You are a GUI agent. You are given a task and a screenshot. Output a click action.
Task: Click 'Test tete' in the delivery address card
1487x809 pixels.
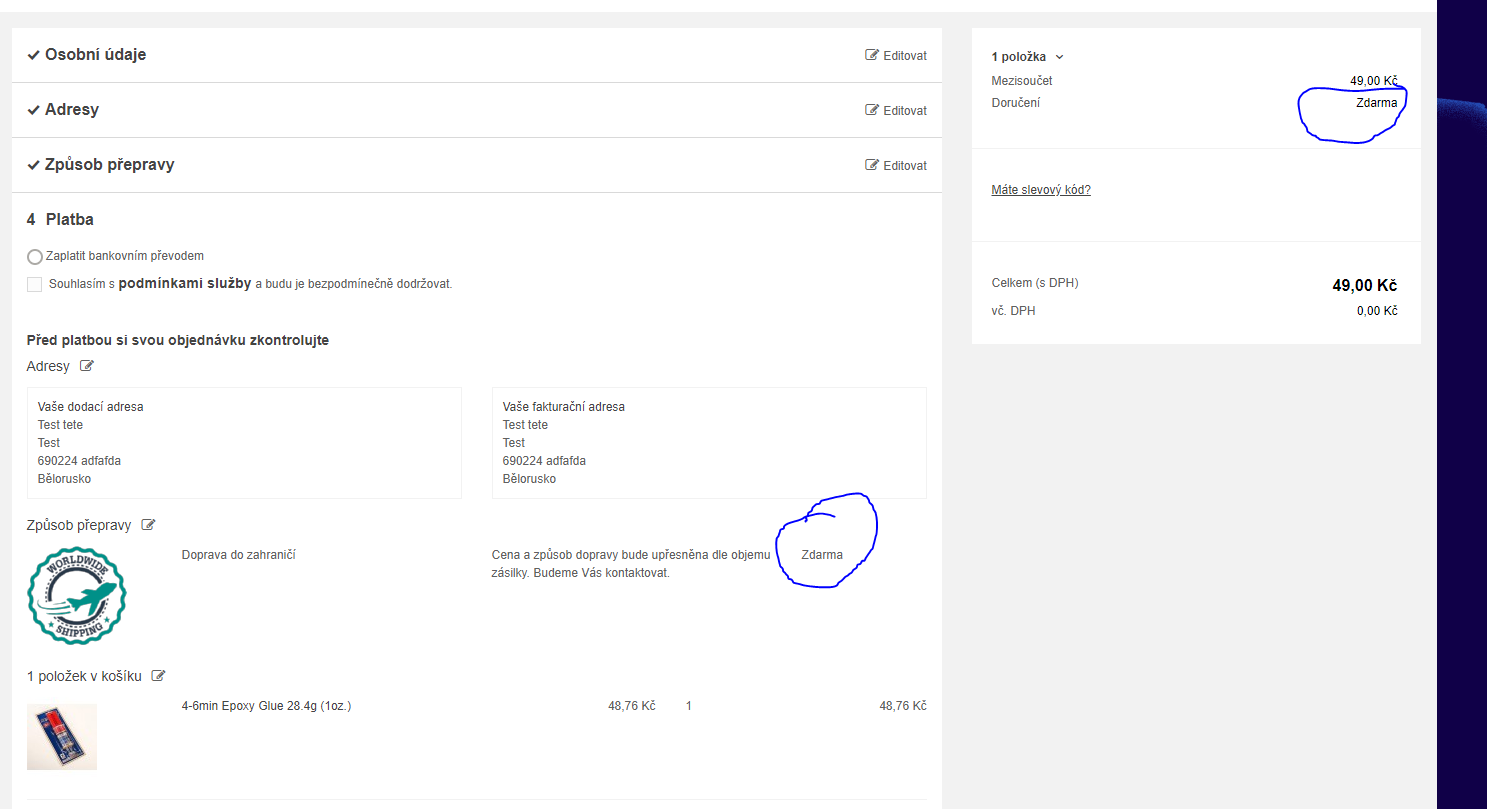[x=61, y=425]
